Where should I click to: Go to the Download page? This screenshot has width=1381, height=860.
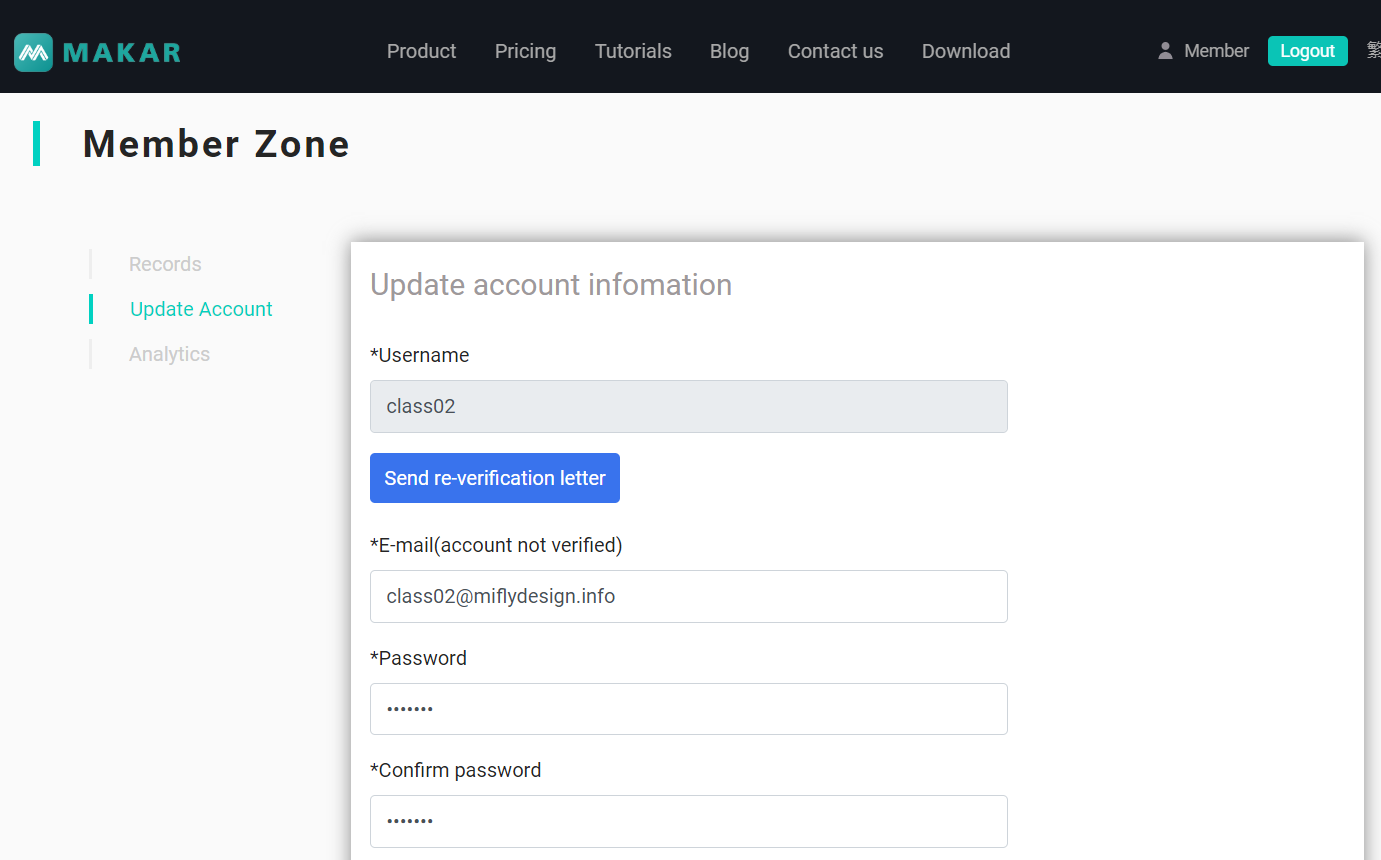pos(965,51)
